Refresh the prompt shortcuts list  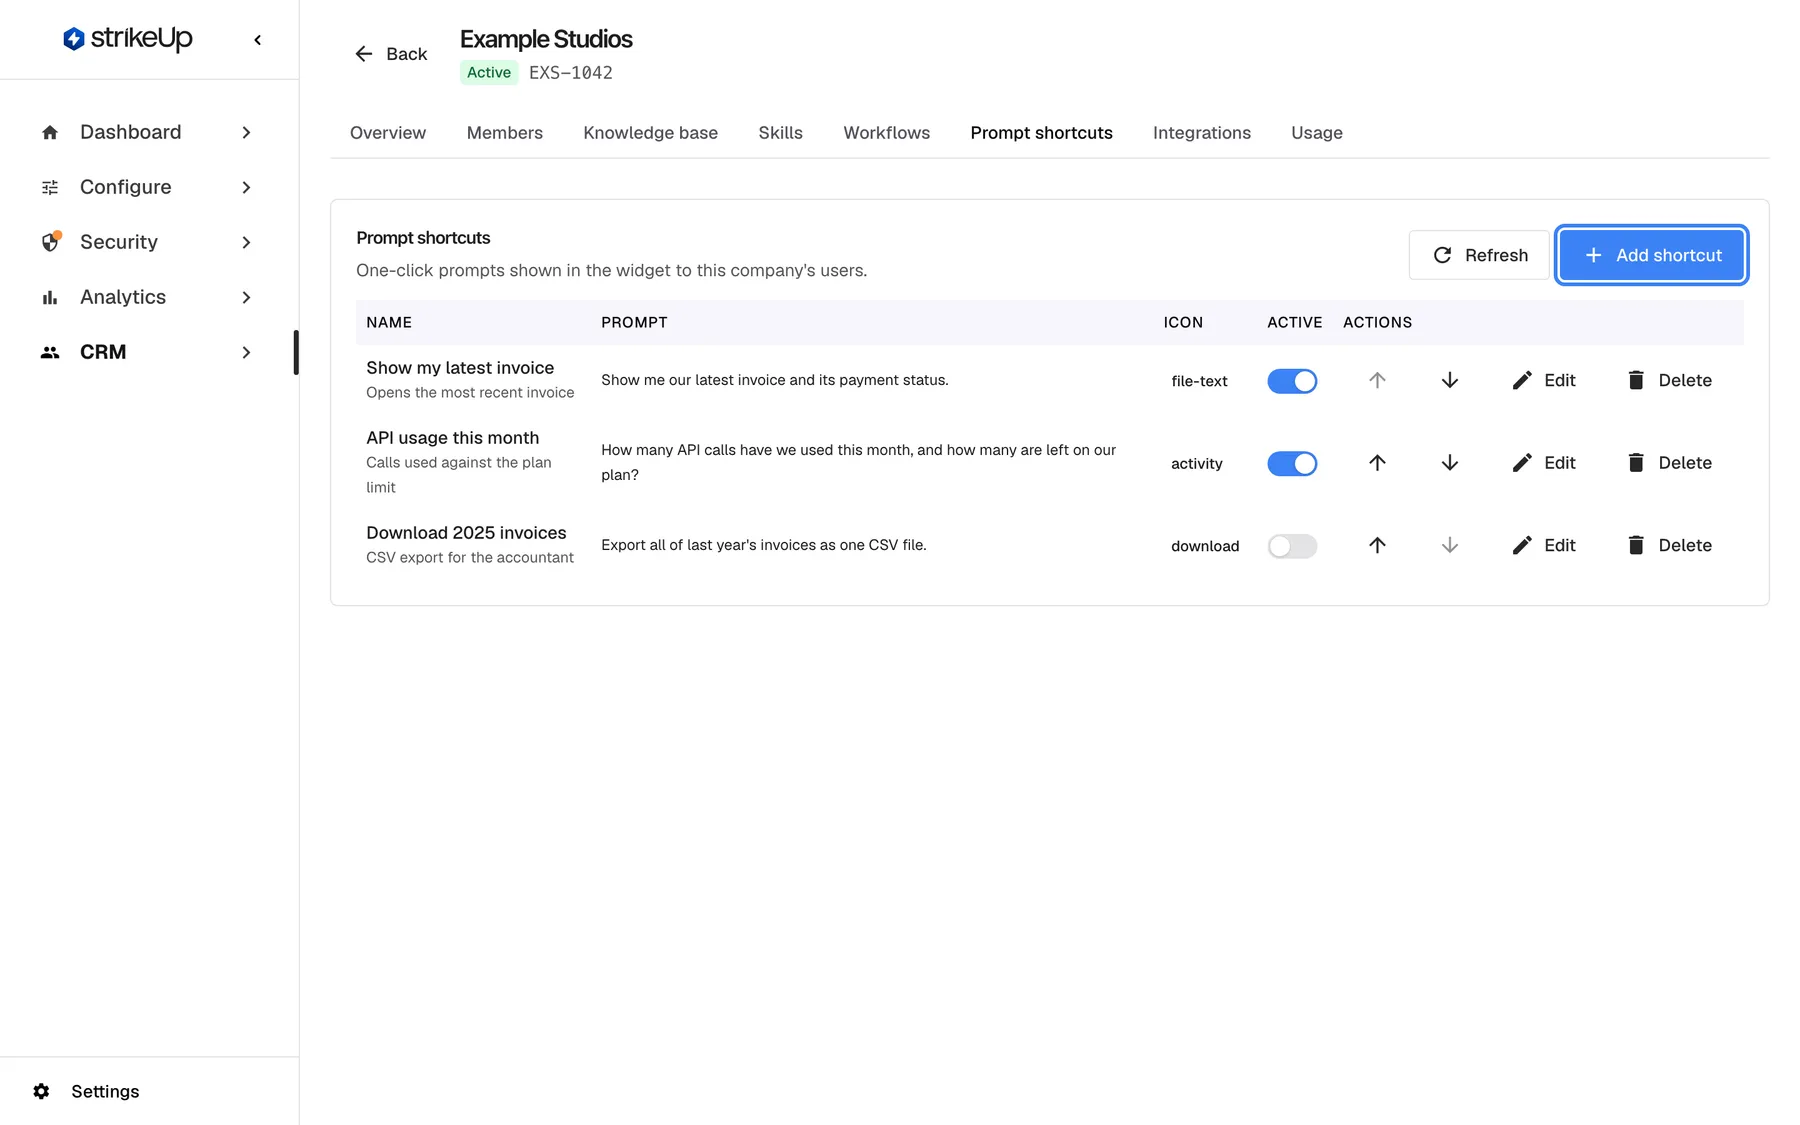1479,255
